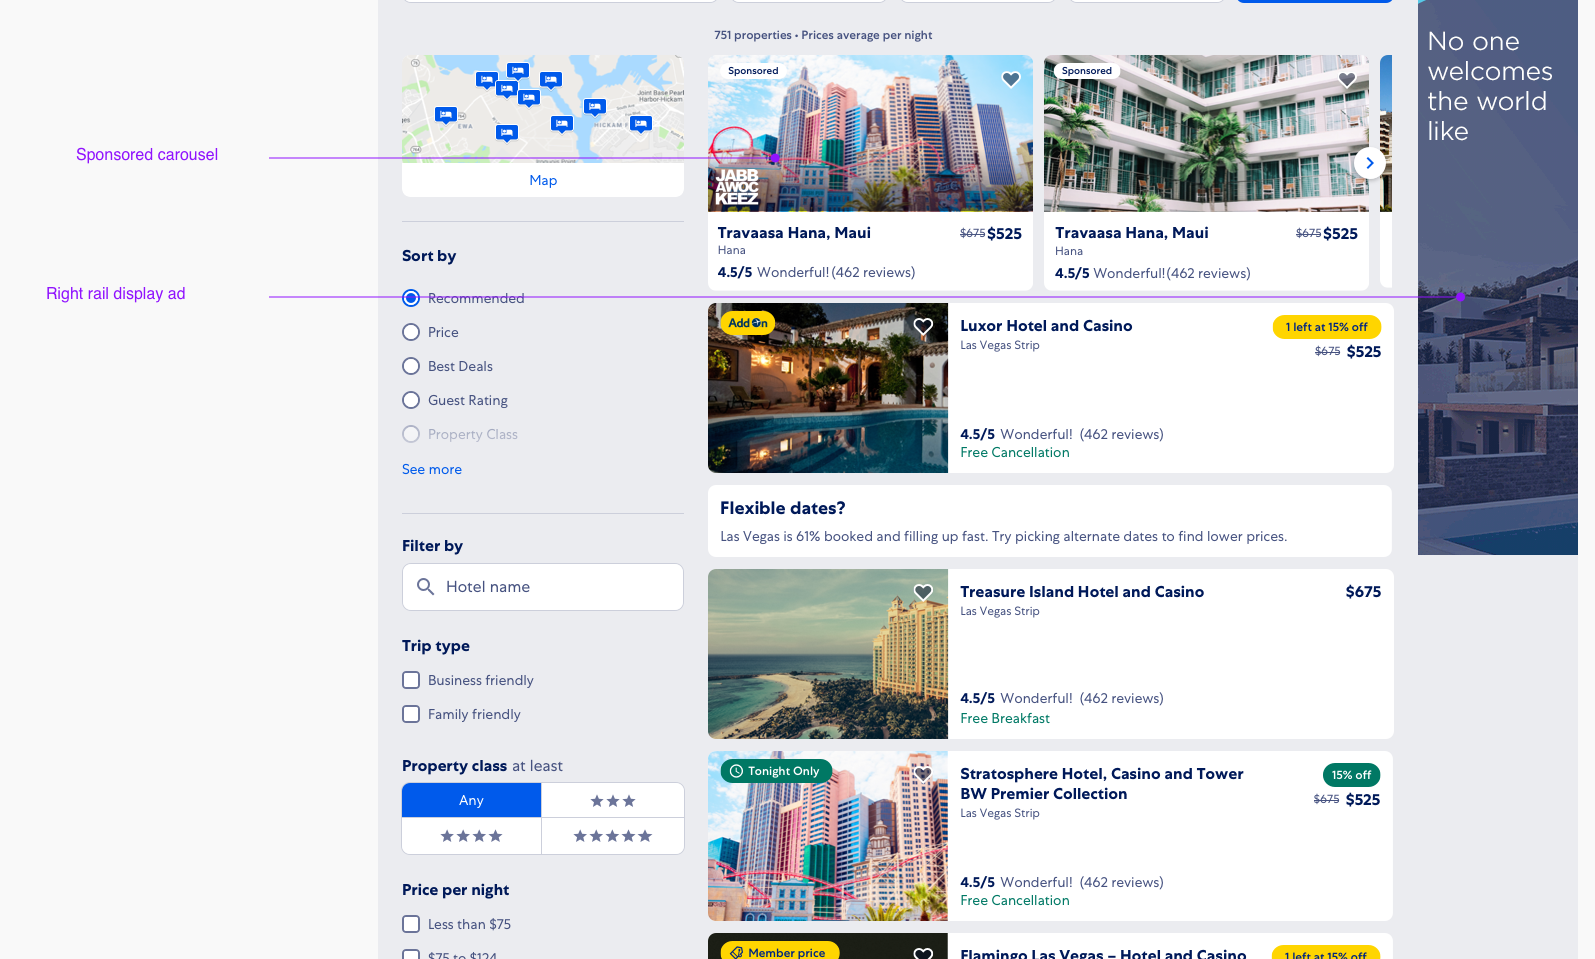Heart the Stratosphere Hotel listing

923,774
